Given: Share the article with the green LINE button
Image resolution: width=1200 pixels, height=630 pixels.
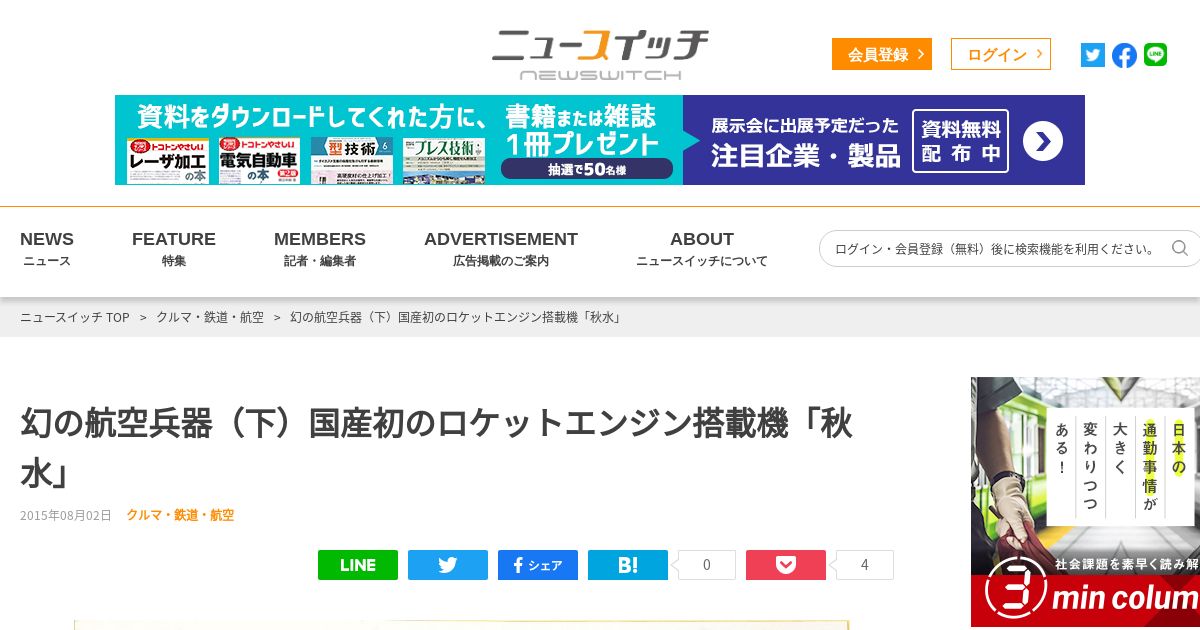Looking at the screenshot, I should [358, 565].
